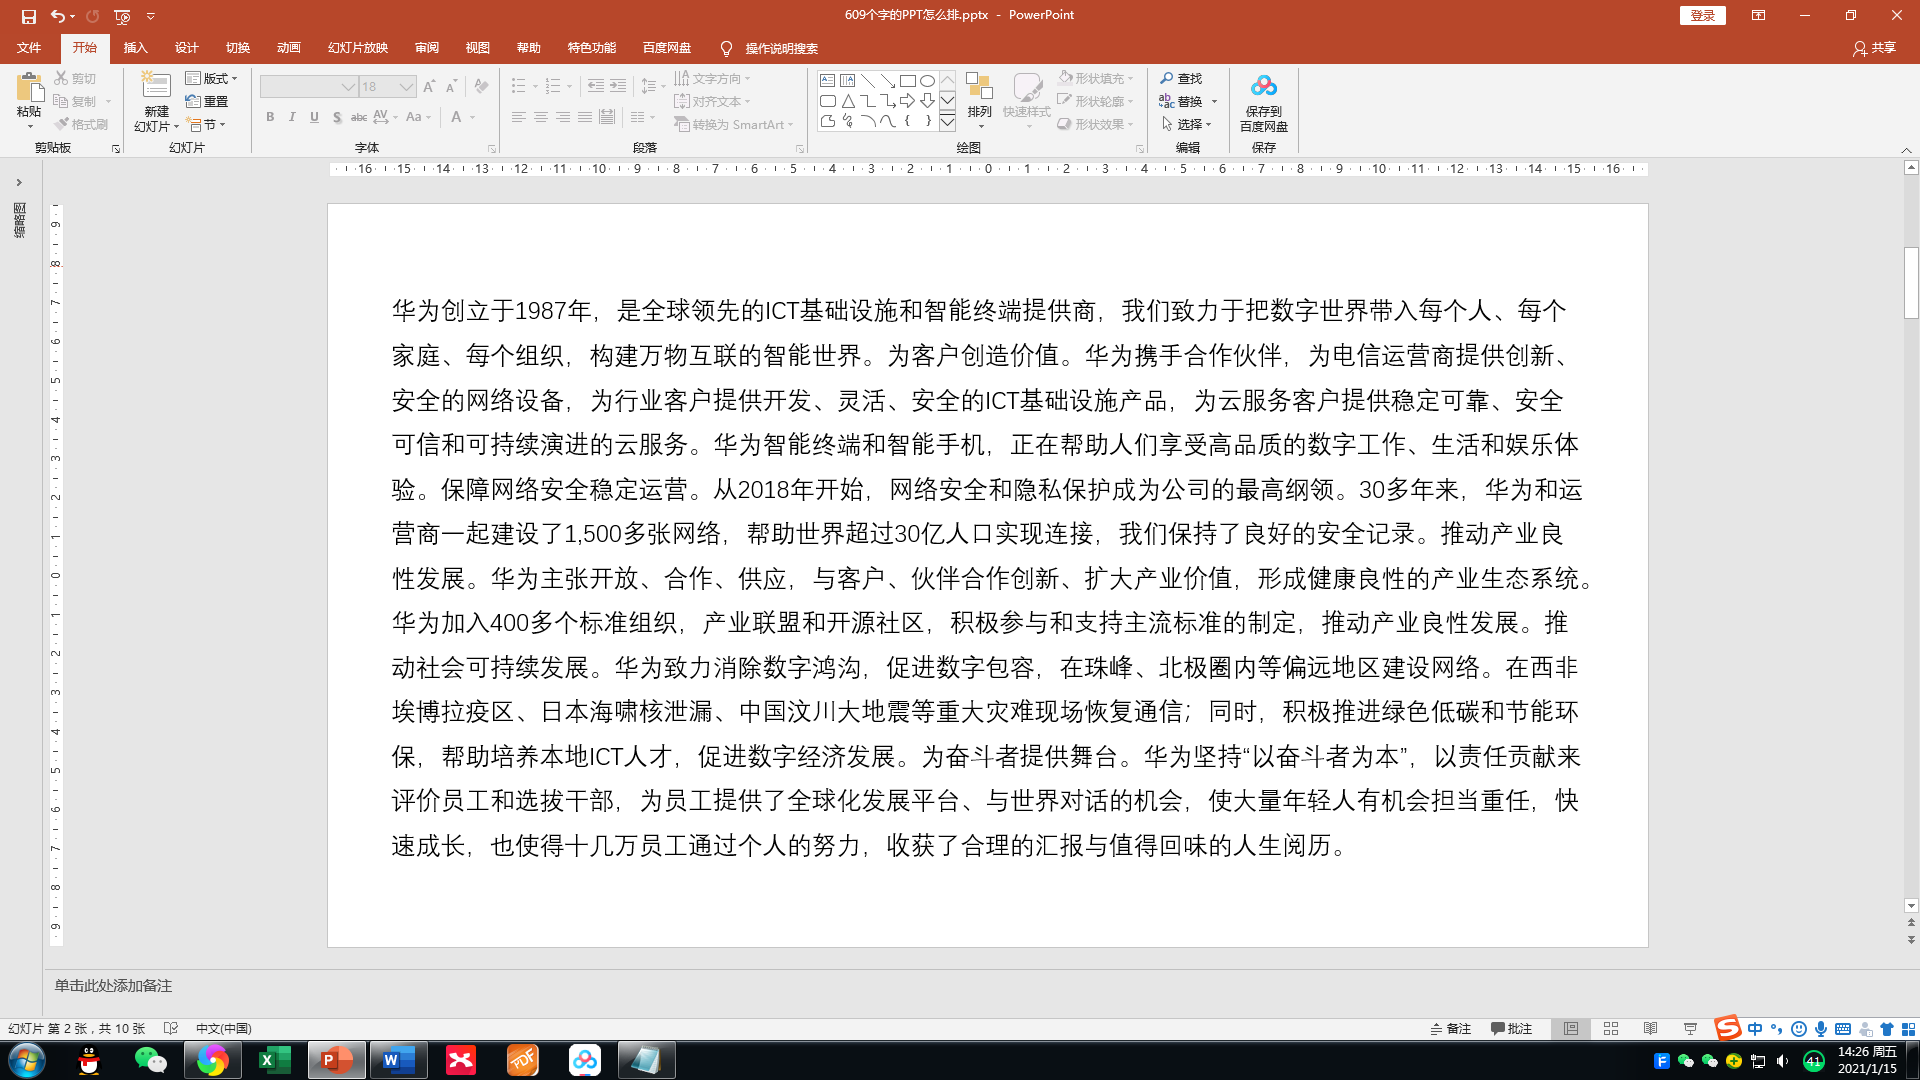Click the Paste clipboard icon
This screenshot has width=1920, height=1080.
[x=29, y=88]
